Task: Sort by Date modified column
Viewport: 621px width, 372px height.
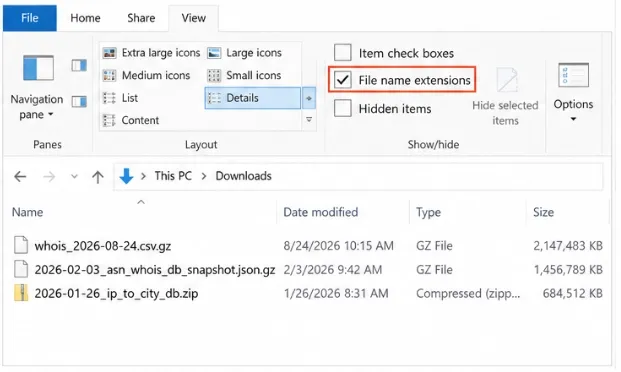Action: [x=320, y=212]
